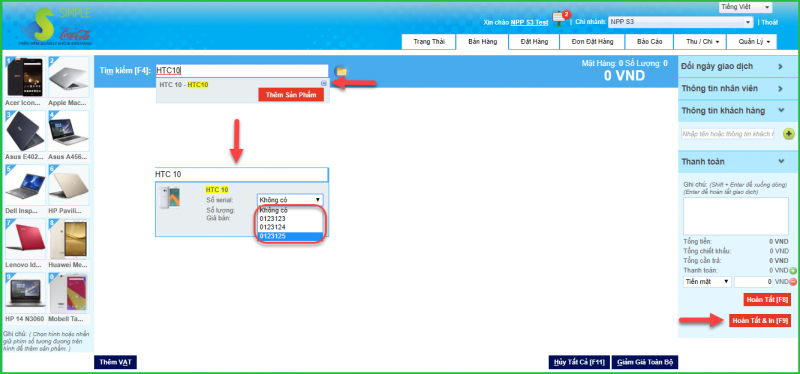Open the Chi nhánh NPP S3 dropdown
This screenshot has width=800, height=374.
pos(680,22)
